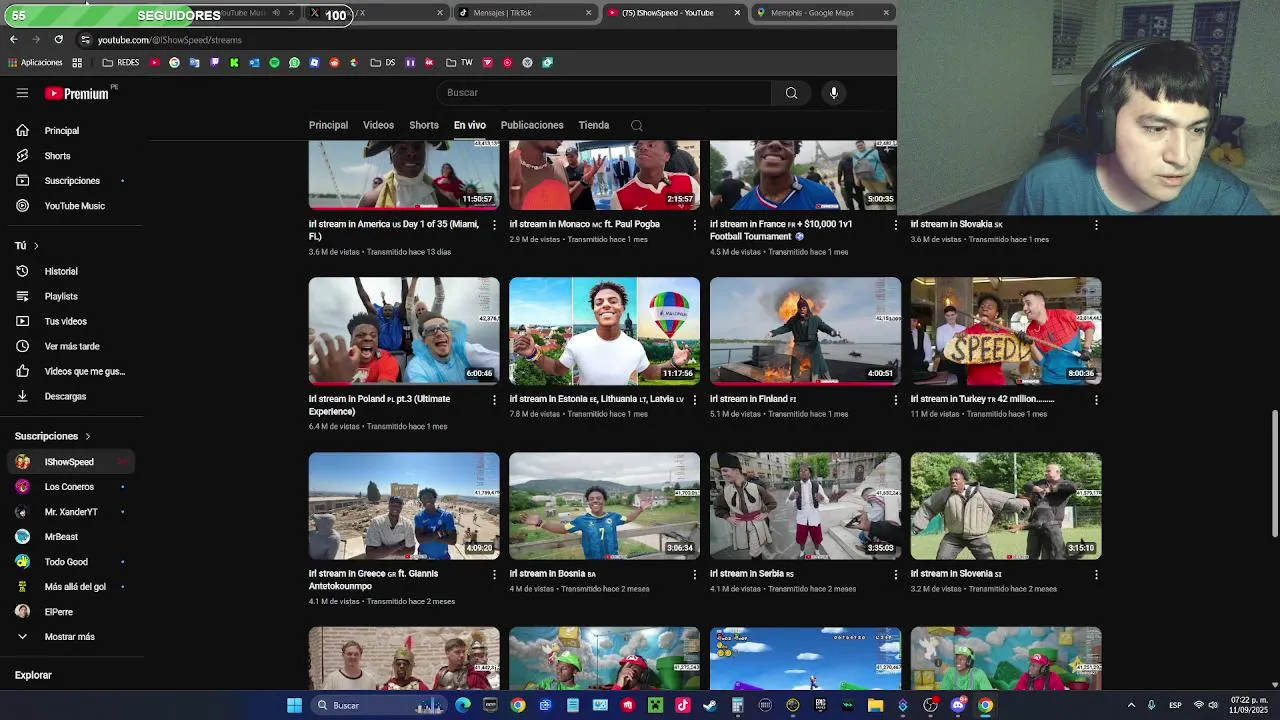Open options menu for Finland stream video
This screenshot has height=720, width=1280.
[x=896, y=400]
